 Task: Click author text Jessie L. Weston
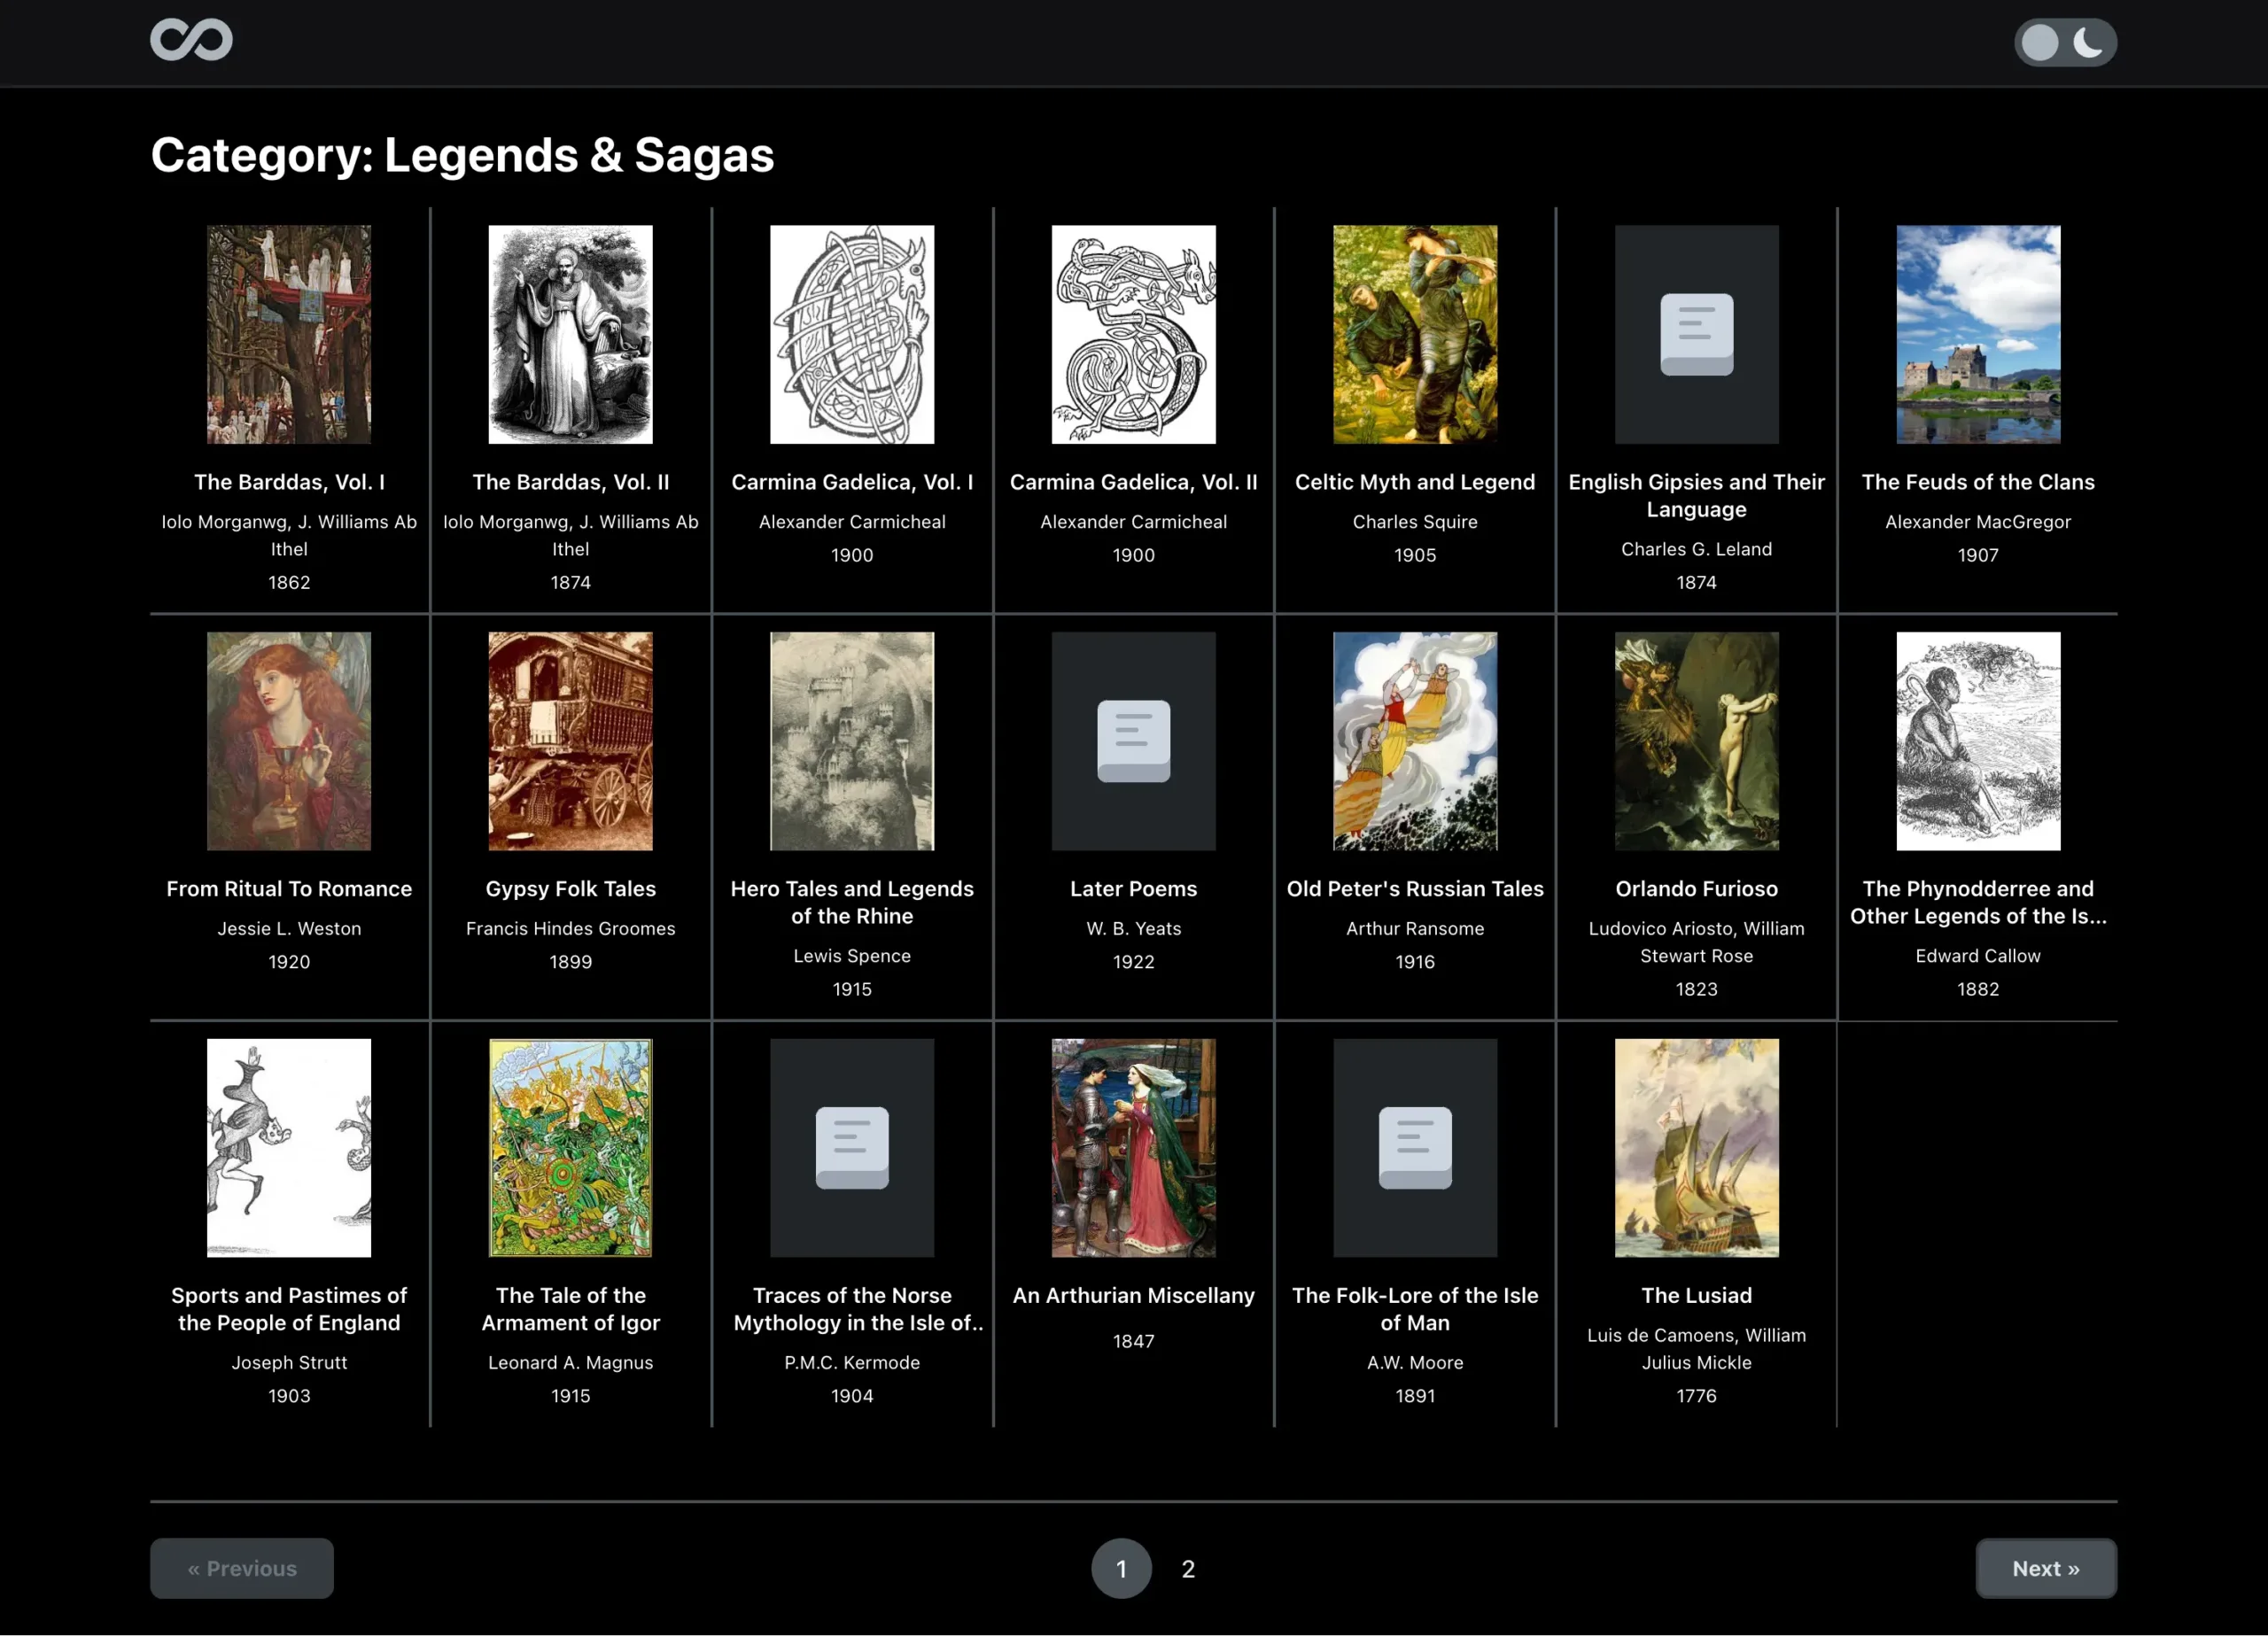click(289, 929)
